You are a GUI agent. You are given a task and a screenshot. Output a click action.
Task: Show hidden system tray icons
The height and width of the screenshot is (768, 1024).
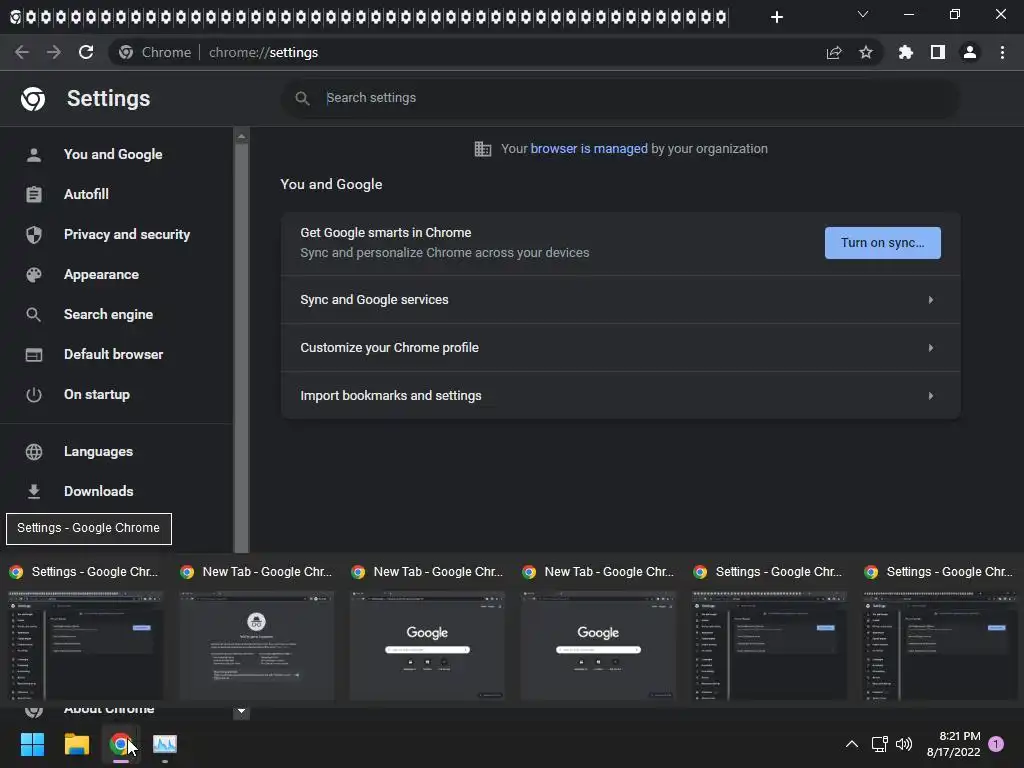tap(852, 744)
